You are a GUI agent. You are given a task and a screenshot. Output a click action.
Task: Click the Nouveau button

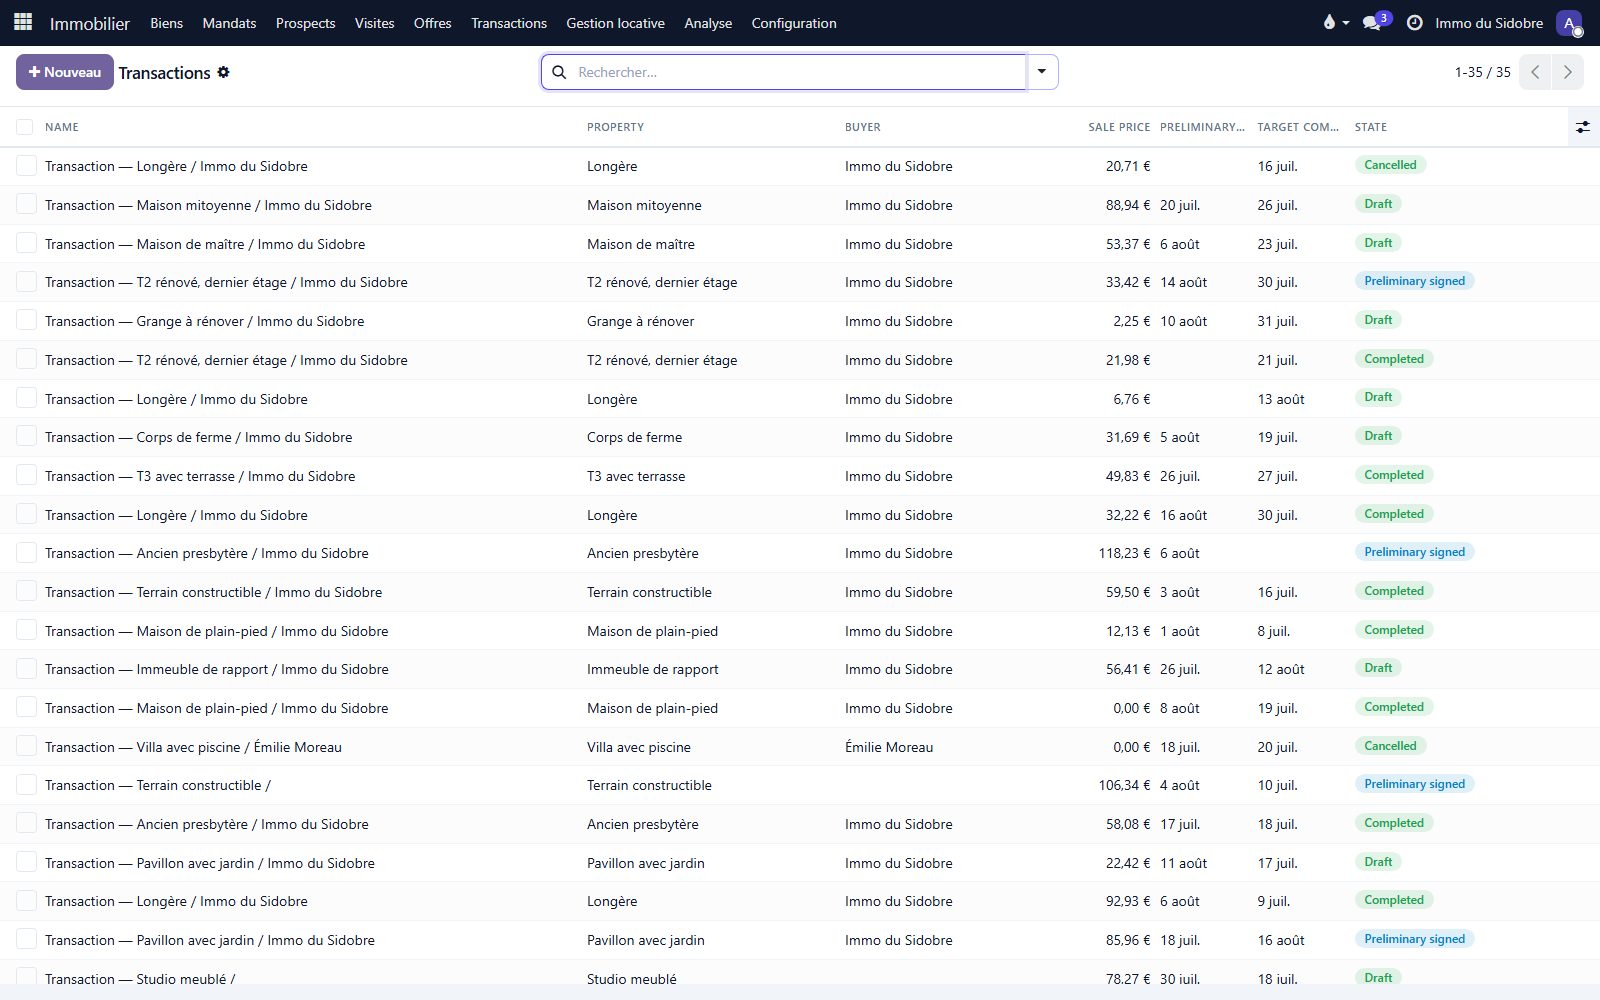tap(65, 72)
